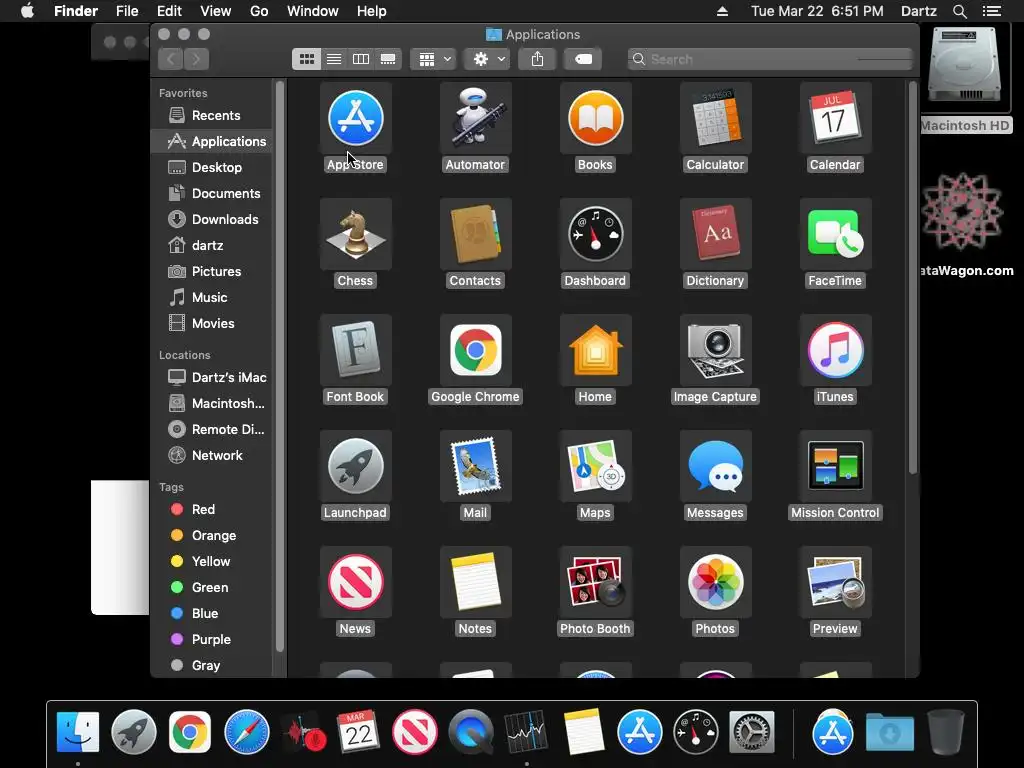Open the Maps app icon
Screen dimensions: 1024x768
(x=595, y=466)
